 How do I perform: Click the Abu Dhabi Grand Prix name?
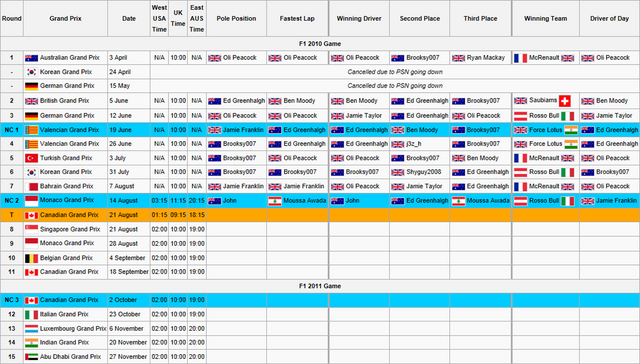70,357
